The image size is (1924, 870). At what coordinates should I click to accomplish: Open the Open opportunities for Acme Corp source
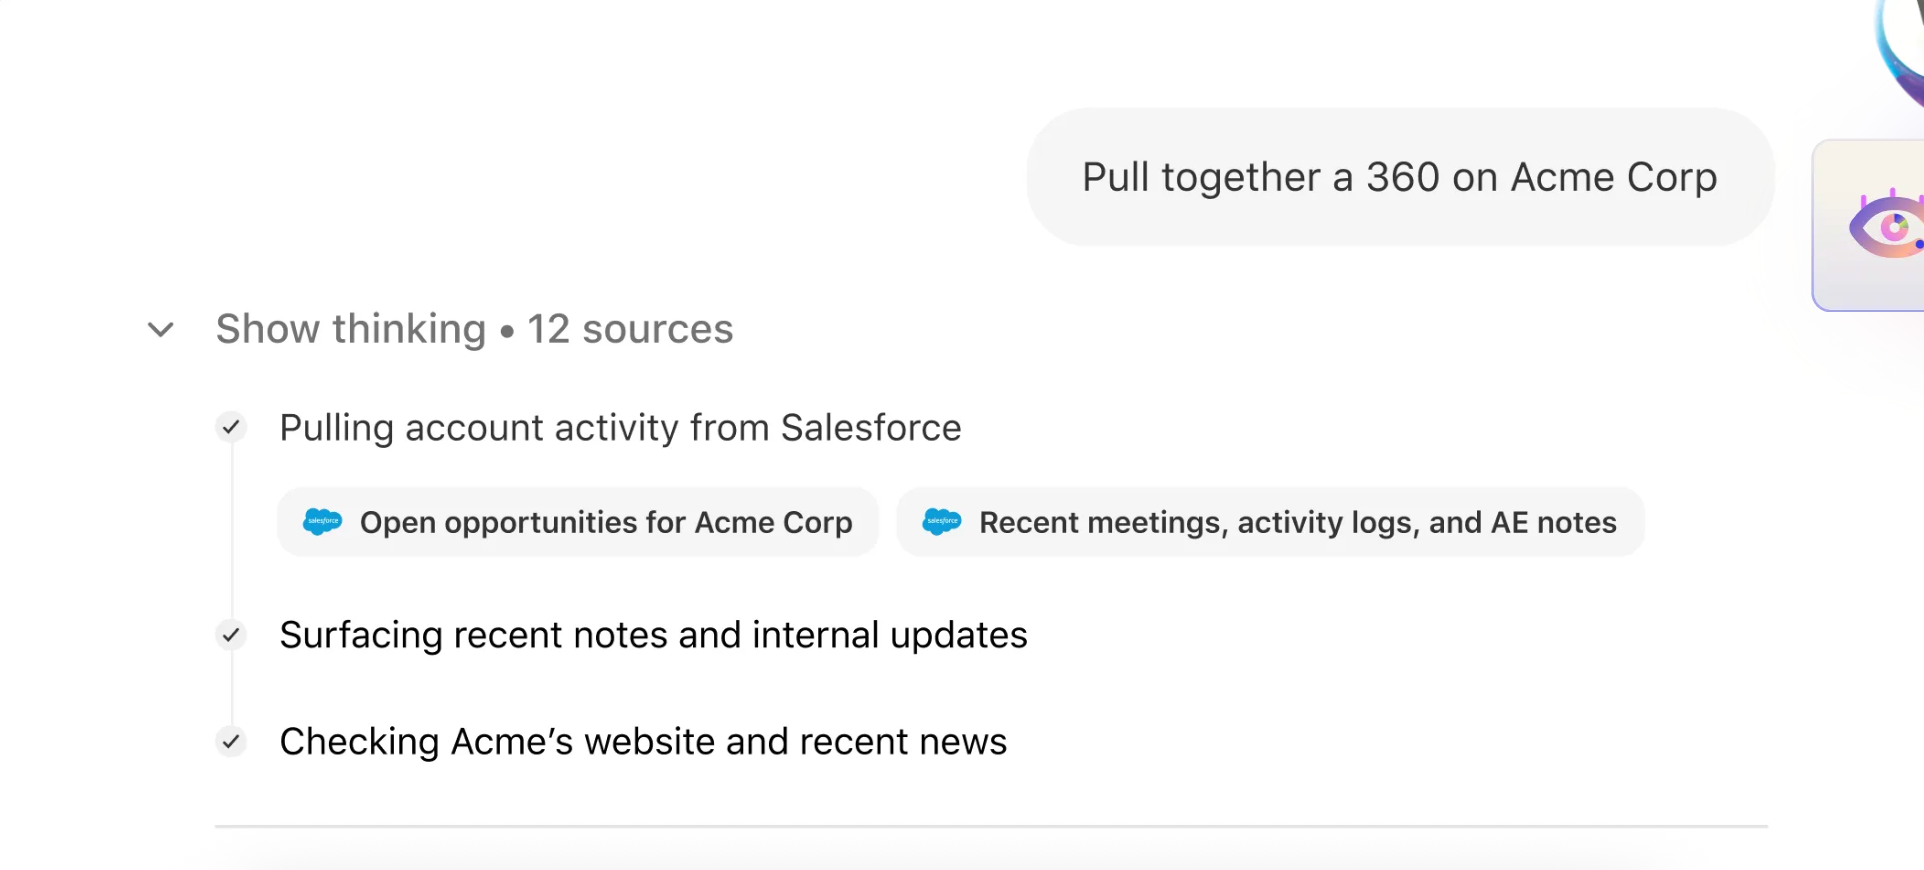tap(578, 522)
